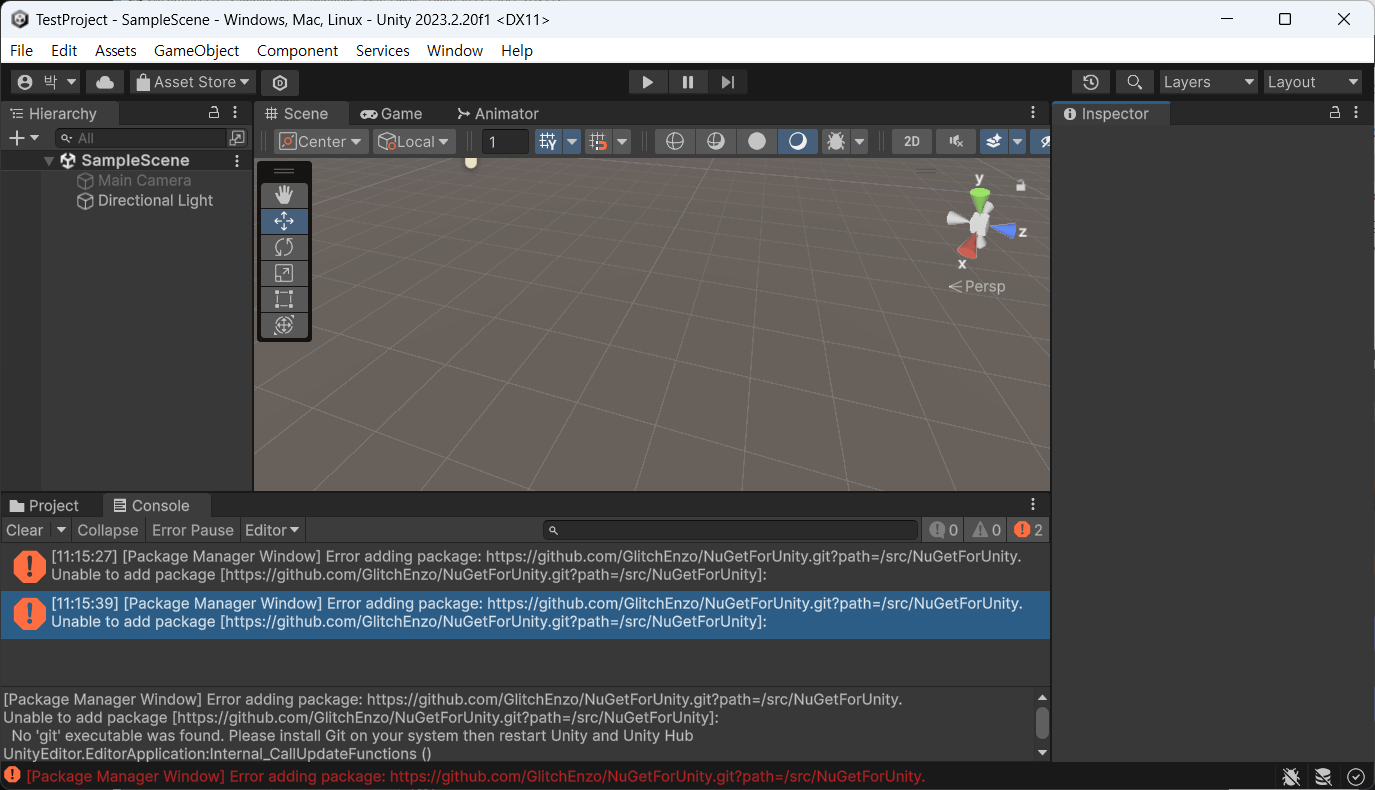Click the Clear console button
The width and height of the screenshot is (1375, 790).
tap(25, 530)
